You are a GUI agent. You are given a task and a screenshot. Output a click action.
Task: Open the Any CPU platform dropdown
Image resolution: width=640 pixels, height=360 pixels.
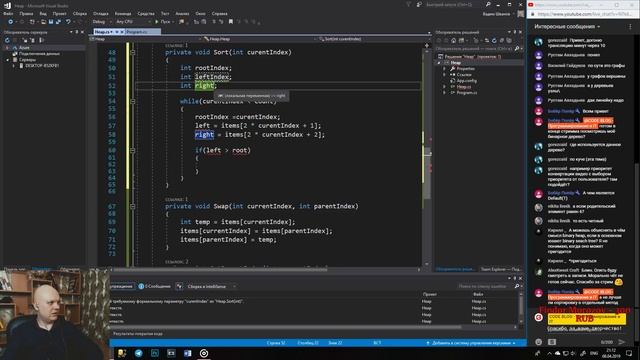click(x=133, y=22)
